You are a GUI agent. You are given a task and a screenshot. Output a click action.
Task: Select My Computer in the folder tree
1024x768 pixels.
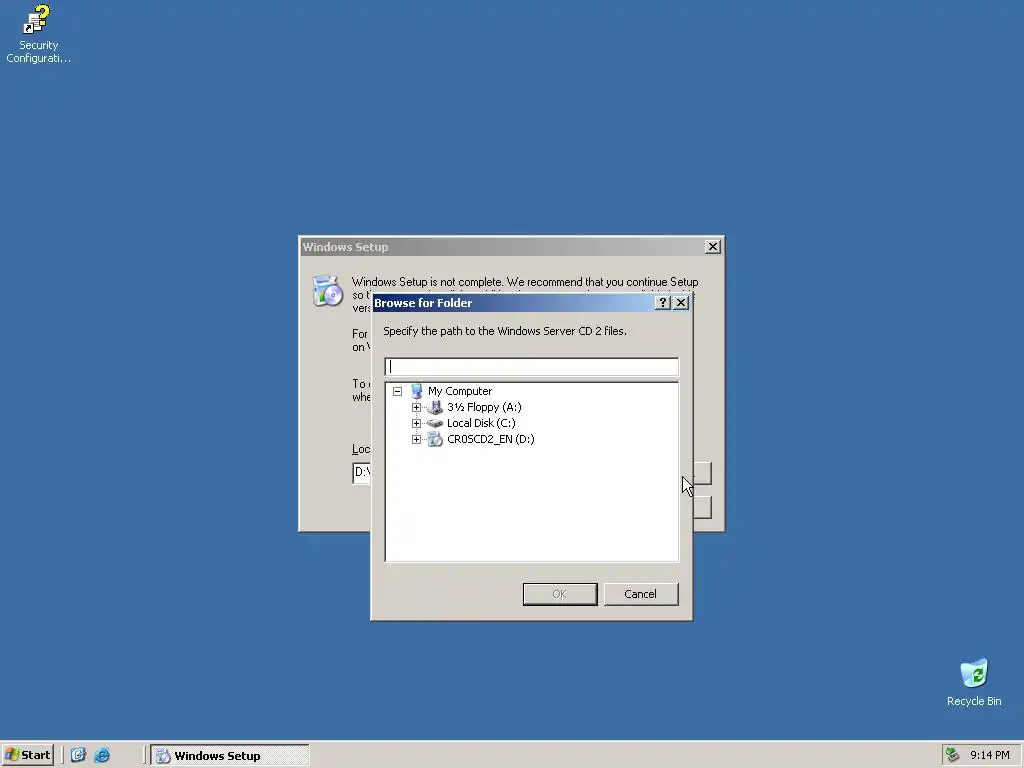point(460,391)
